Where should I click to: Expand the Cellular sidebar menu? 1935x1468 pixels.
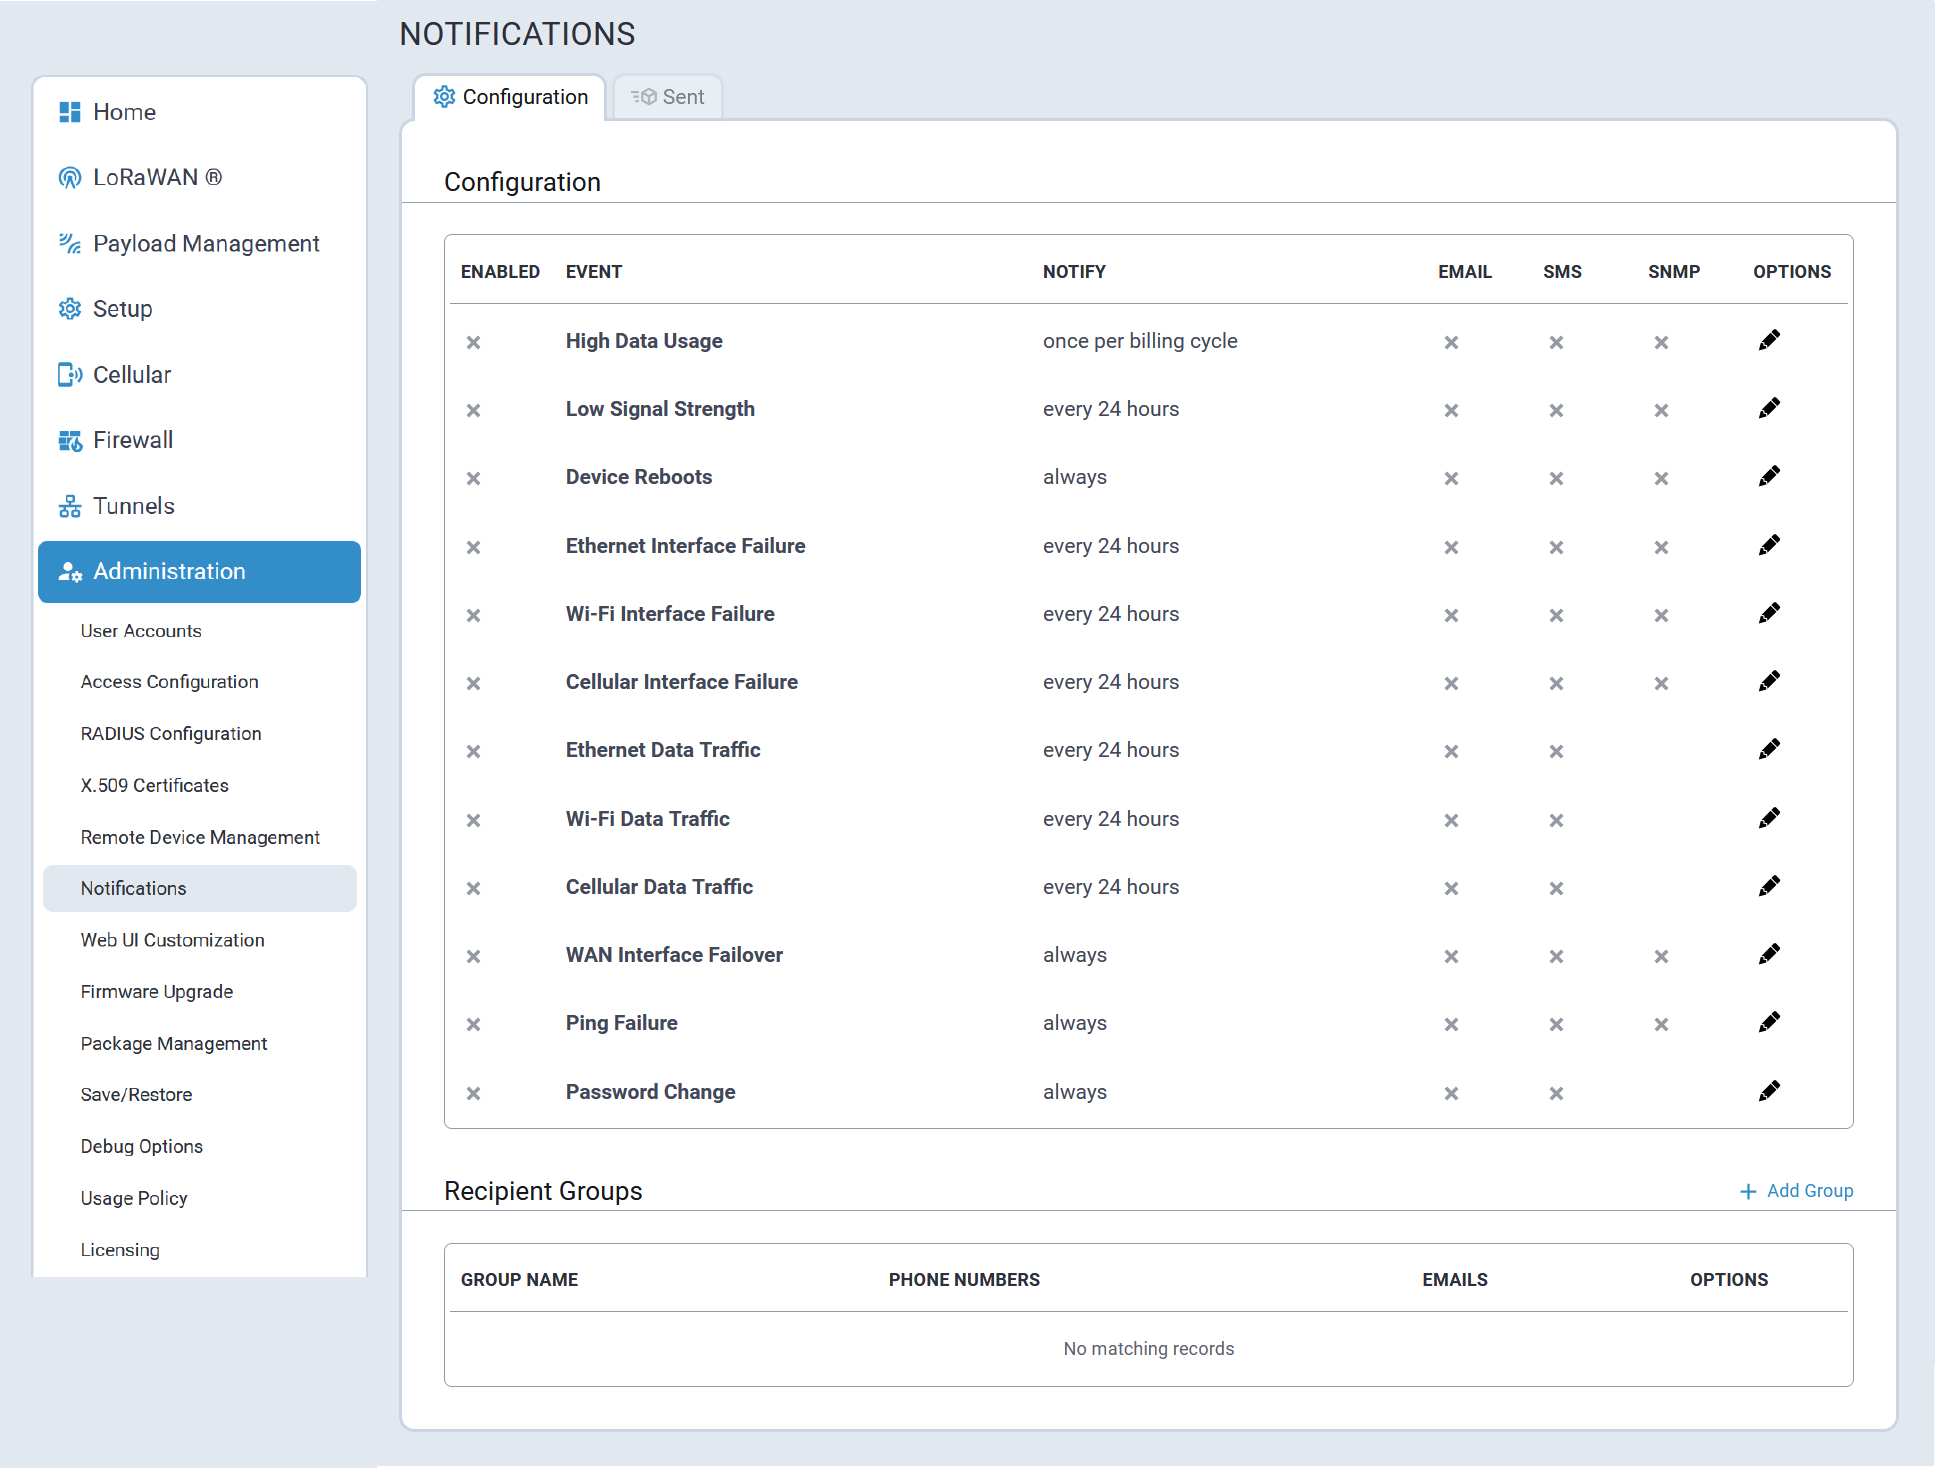click(131, 375)
